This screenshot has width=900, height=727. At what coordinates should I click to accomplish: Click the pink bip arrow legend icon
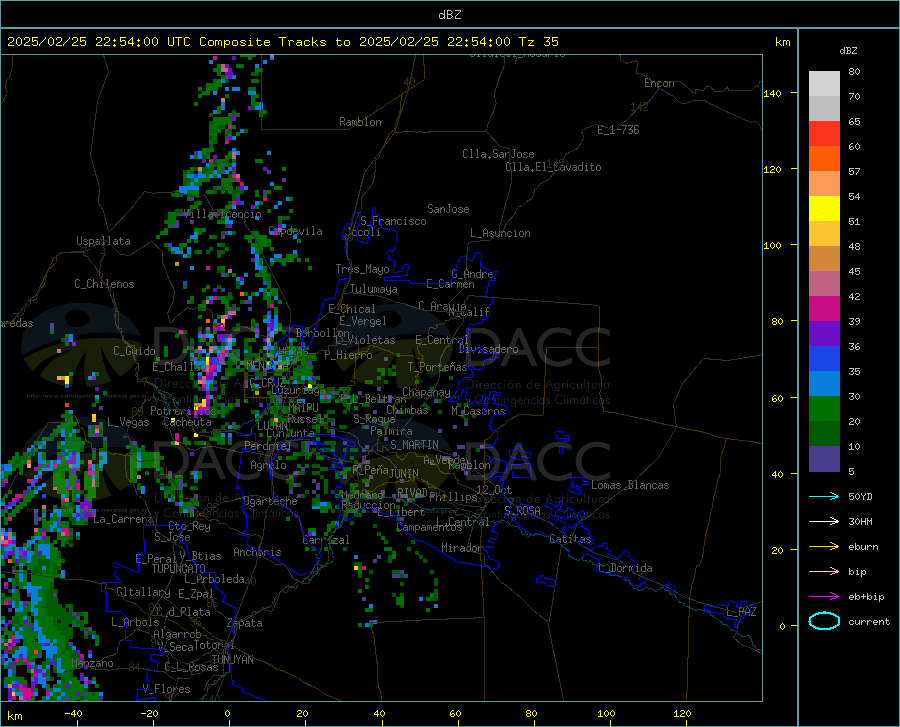tap(824, 572)
